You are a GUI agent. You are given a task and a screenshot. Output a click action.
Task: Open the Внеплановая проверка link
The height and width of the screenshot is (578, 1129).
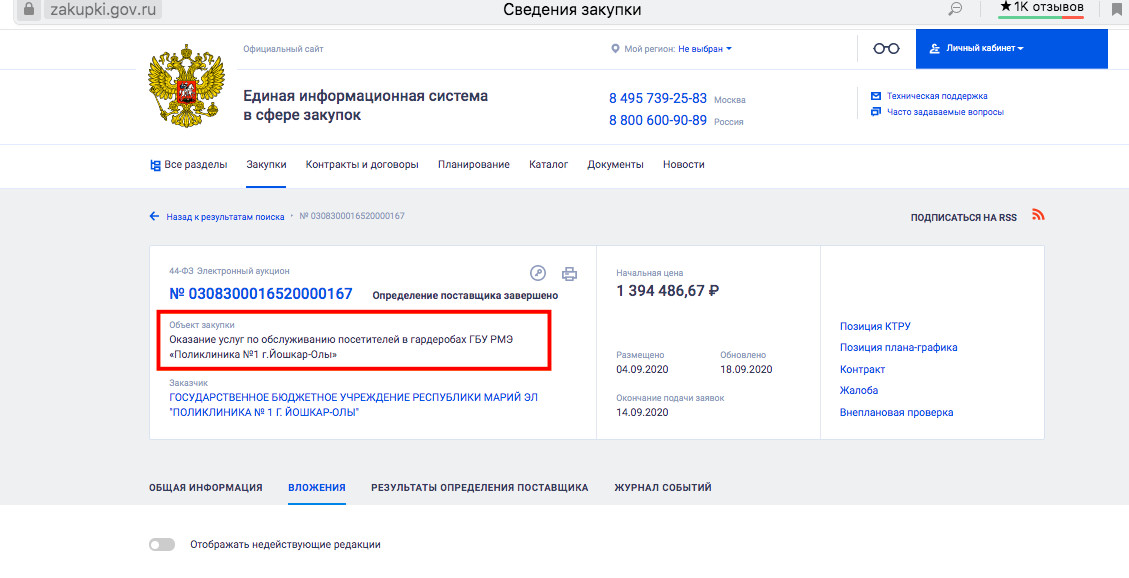(896, 412)
